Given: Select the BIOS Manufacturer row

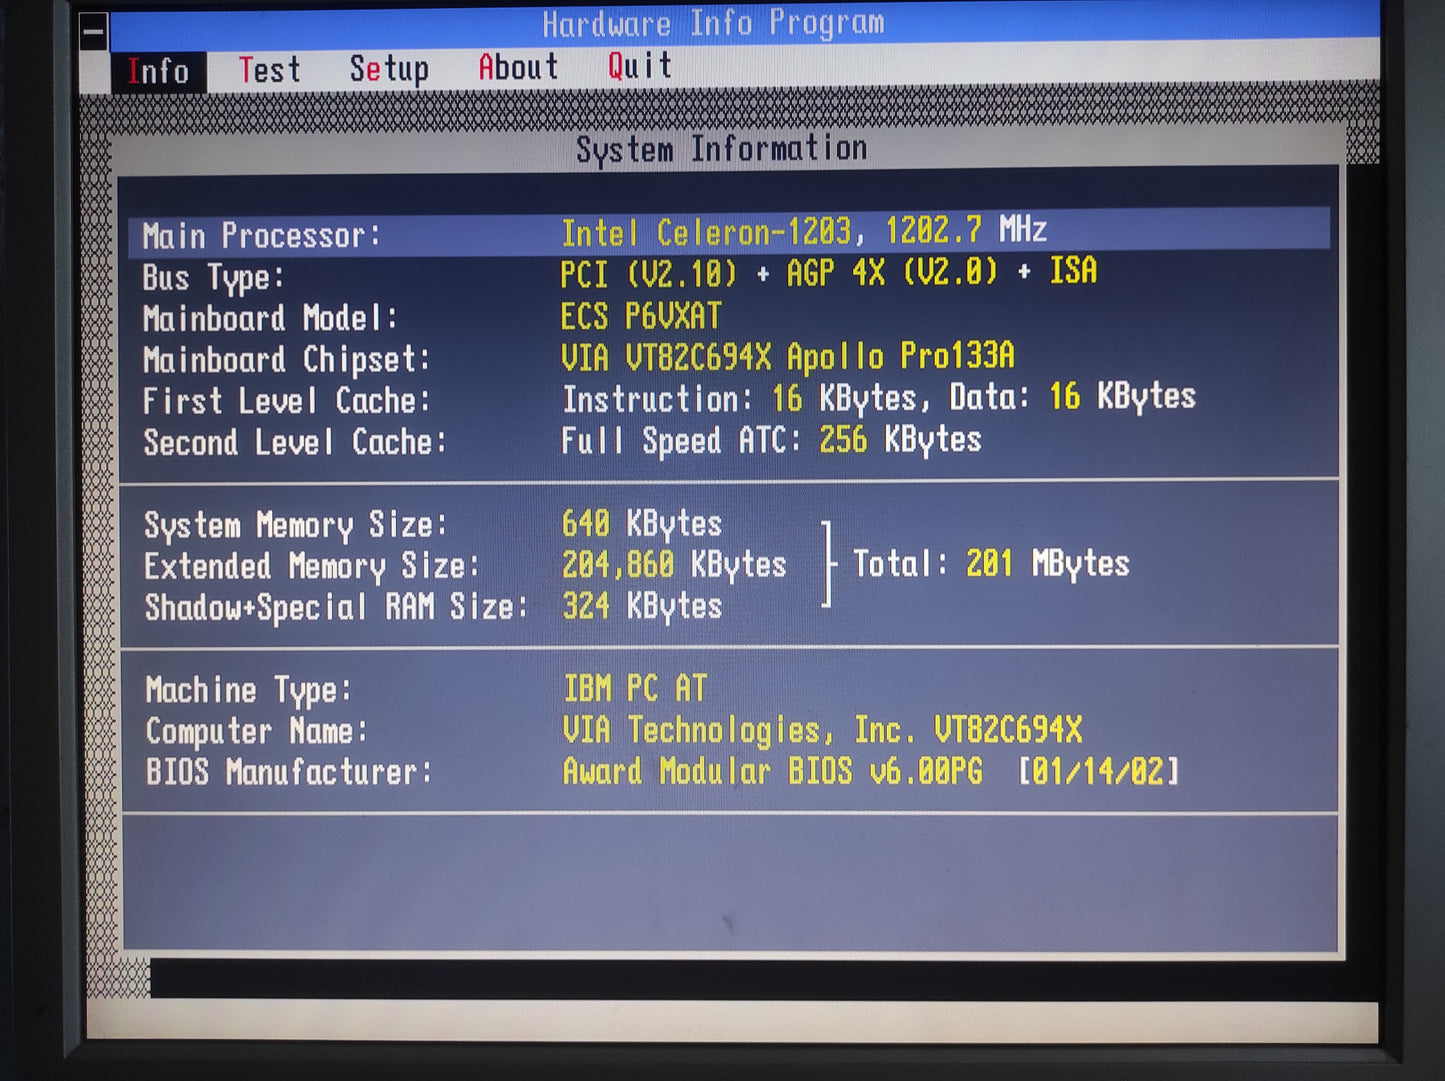Looking at the screenshot, I should [660, 772].
